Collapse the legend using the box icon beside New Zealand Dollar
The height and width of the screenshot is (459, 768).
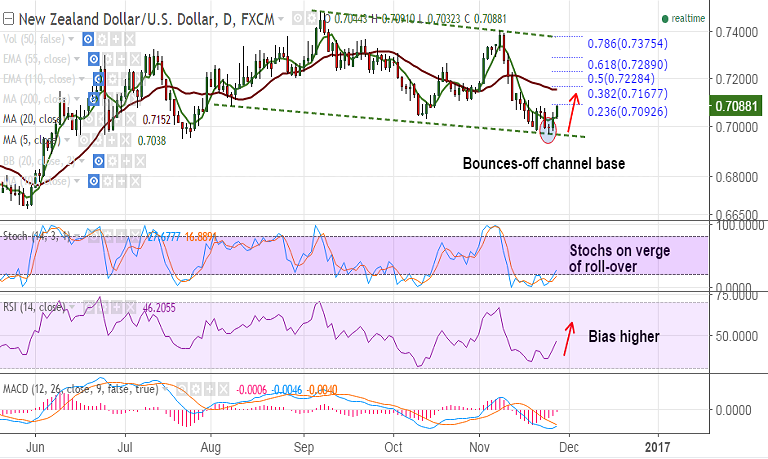coord(8,19)
